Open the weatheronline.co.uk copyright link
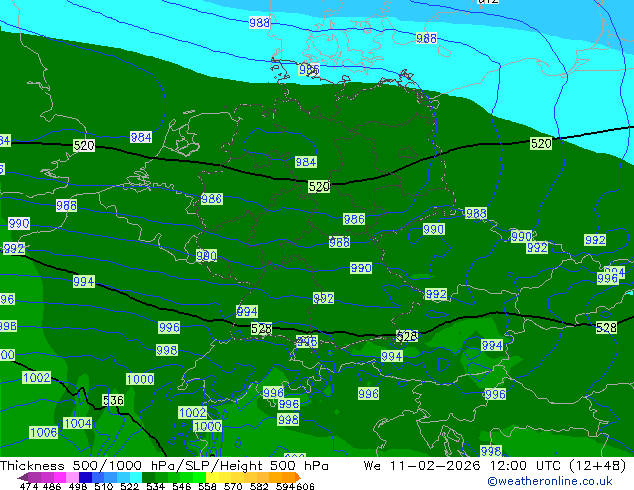Image resolution: width=634 pixels, height=490 pixels. [x=550, y=481]
